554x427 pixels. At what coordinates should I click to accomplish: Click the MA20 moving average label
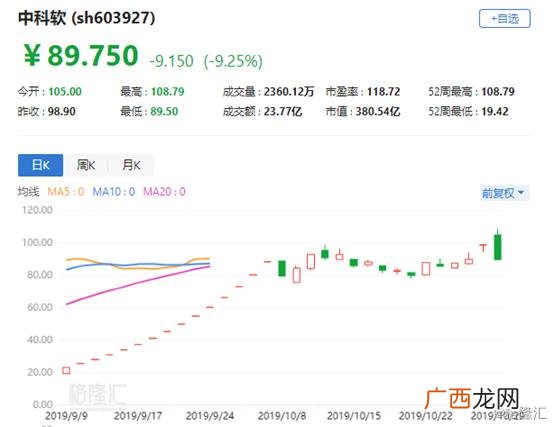(164, 192)
